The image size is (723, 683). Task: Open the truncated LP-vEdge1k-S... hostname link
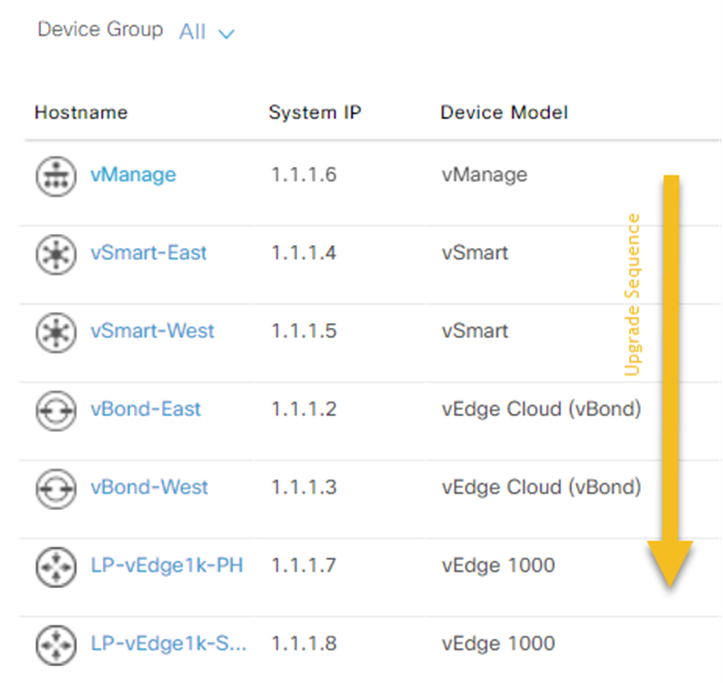[x=168, y=644]
